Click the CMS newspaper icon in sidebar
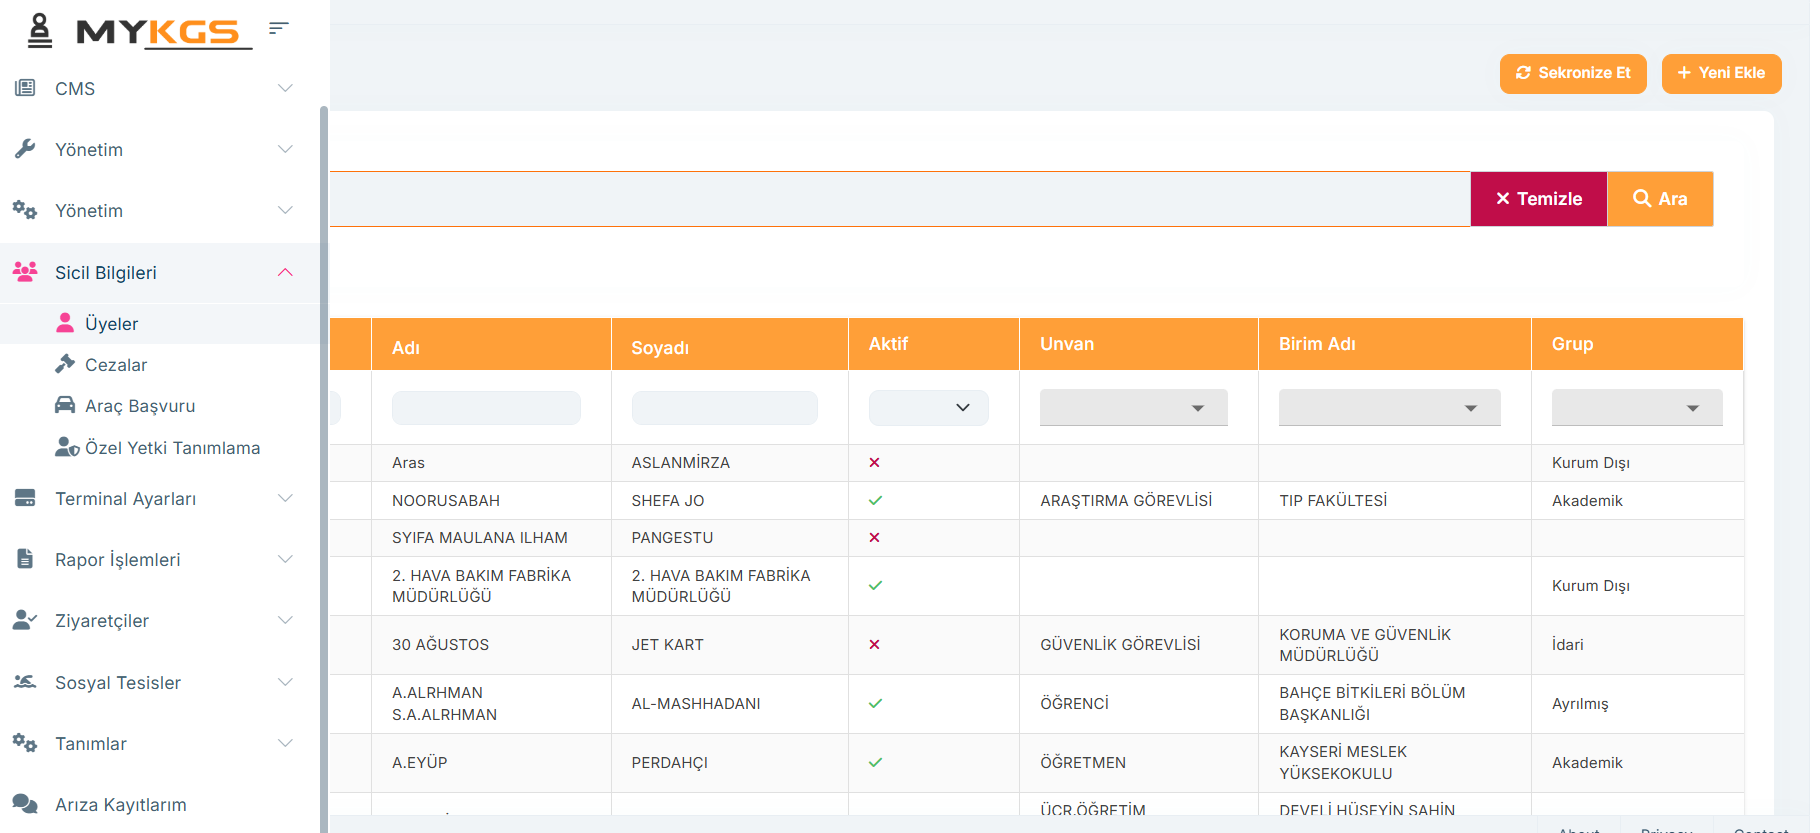The image size is (1820, 833). coord(25,88)
